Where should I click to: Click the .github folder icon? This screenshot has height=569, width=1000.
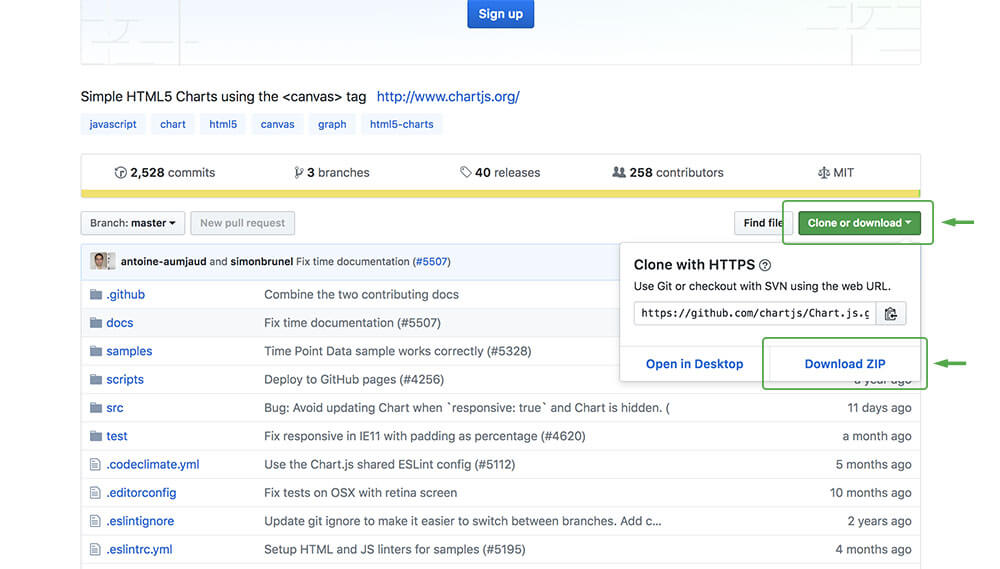[96, 295]
